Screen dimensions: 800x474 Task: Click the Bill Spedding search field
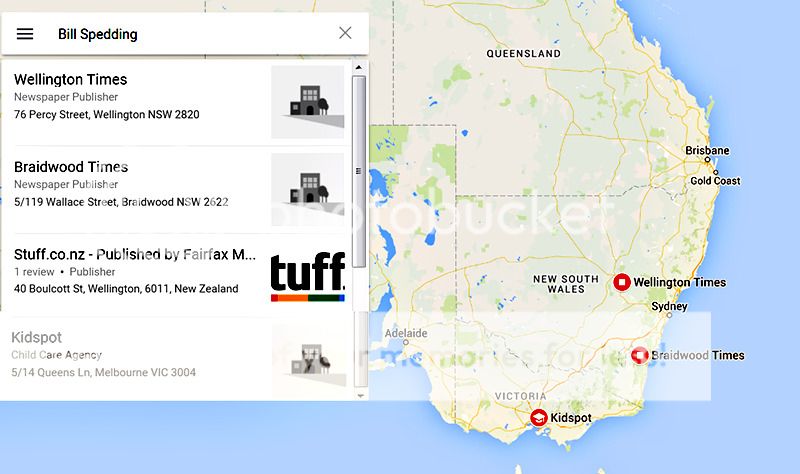[x=190, y=34]
